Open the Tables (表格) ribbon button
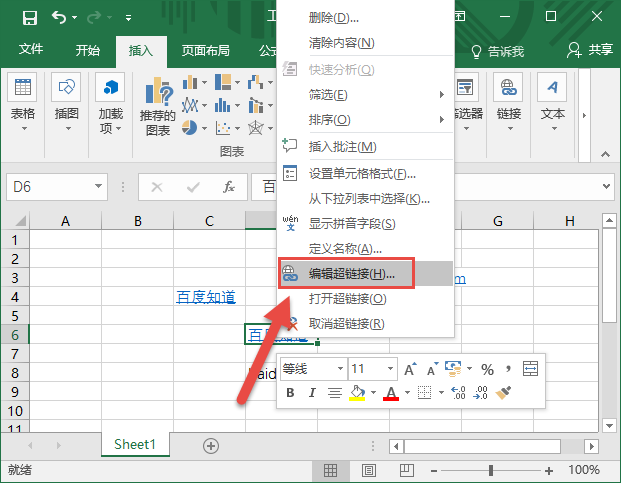The image size is (621, 483). (x=23, y=102)
